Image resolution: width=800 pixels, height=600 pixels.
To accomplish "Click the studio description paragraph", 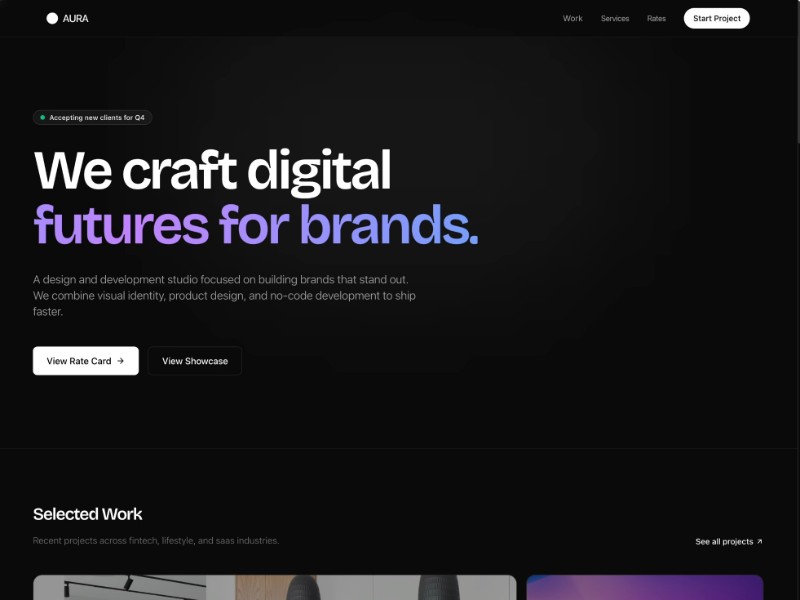I will [224, 295].
